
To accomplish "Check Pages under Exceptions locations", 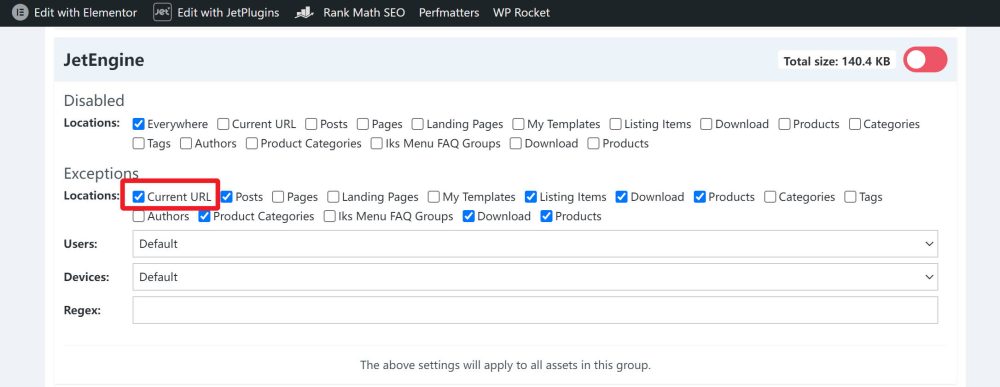I will pyautogui.click(x=278, y=197).
